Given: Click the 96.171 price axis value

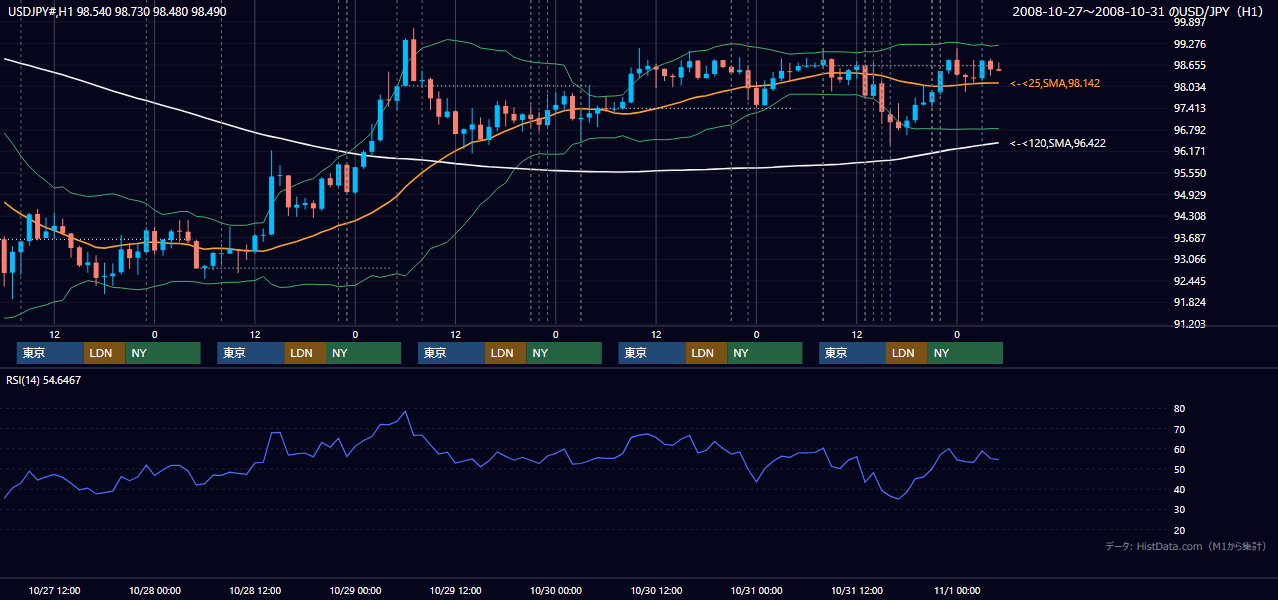Looking at the screenshot, I should (1188, 151).
